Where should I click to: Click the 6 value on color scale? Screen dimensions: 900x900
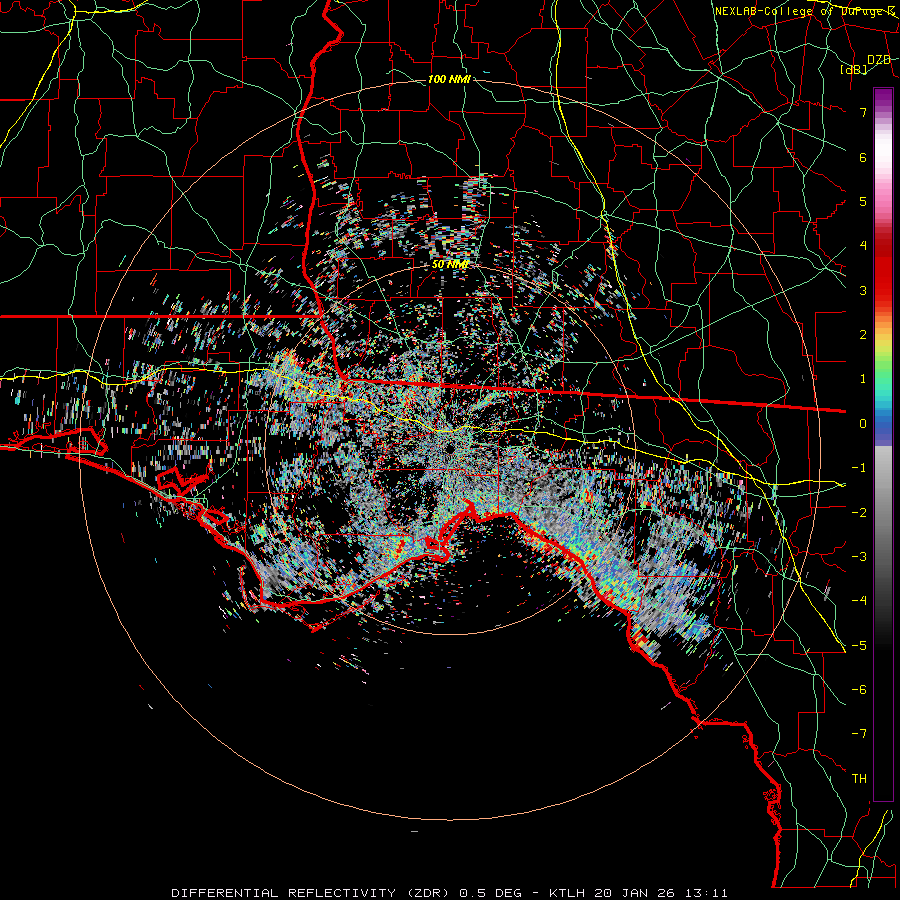coord(863,157)
